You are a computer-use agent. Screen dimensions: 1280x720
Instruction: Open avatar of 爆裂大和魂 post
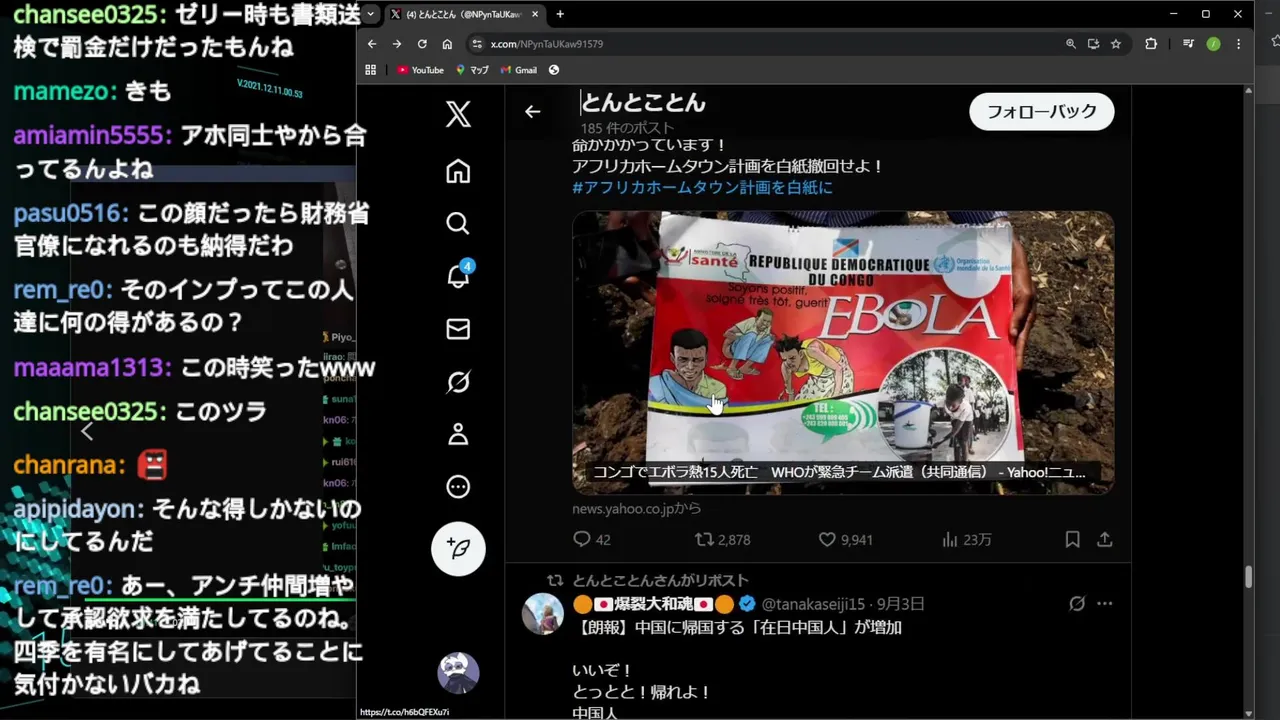[x=543, y=613]
